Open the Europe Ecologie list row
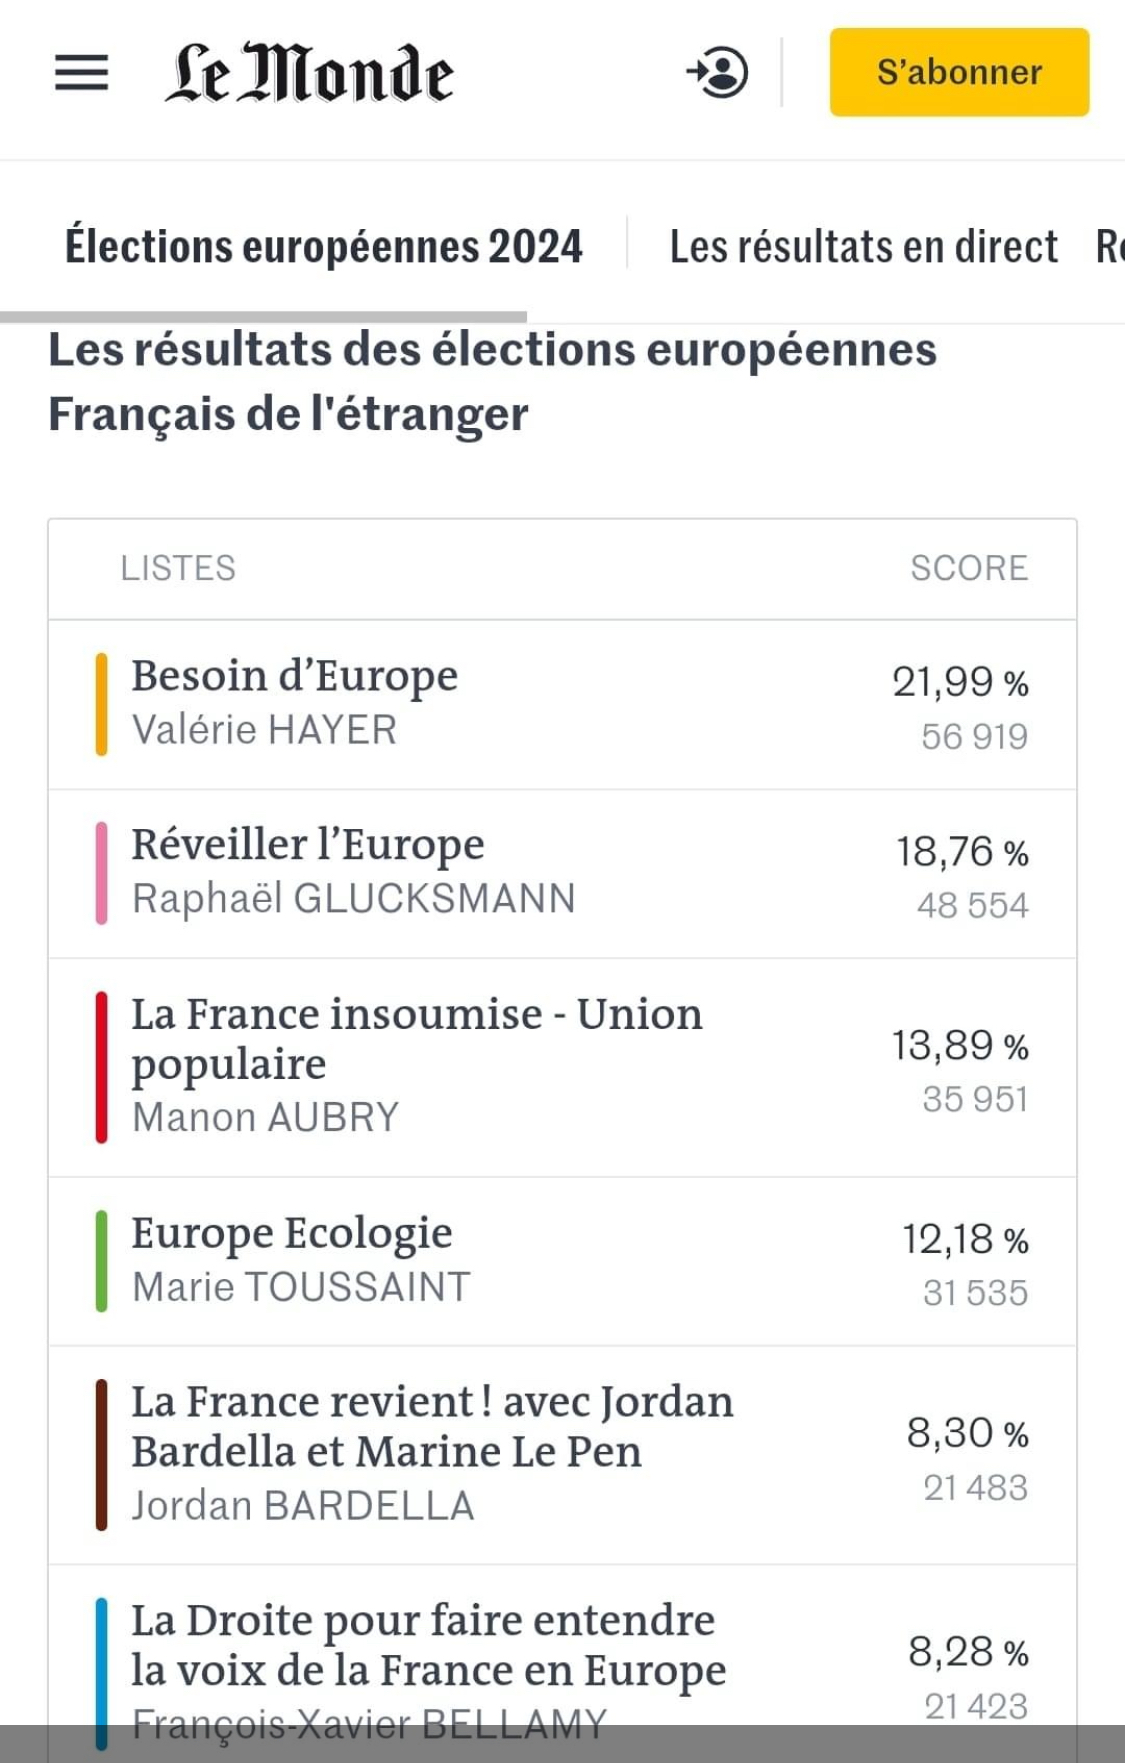The width and height of the screenshot is (1125, 1763). click(x=292, y=1234)
